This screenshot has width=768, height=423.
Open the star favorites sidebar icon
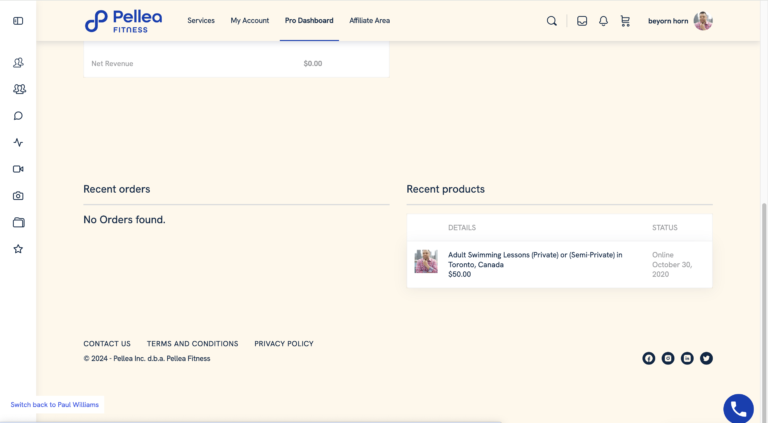point(18,249)
